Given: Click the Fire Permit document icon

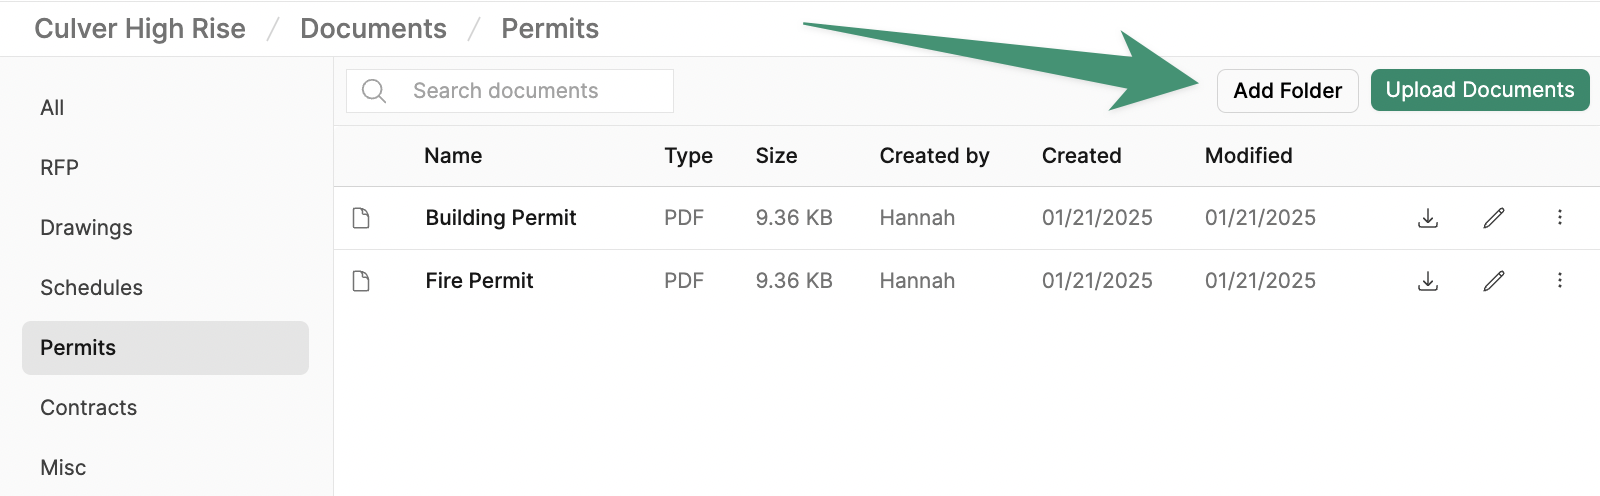Looking at the screenshot, I should 361,281.
